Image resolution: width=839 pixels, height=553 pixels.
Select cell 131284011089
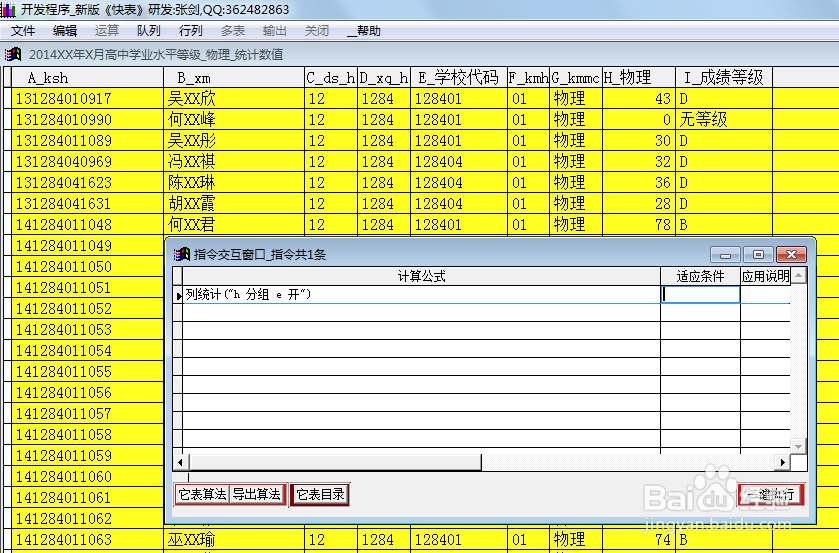(x=87, y=141)
